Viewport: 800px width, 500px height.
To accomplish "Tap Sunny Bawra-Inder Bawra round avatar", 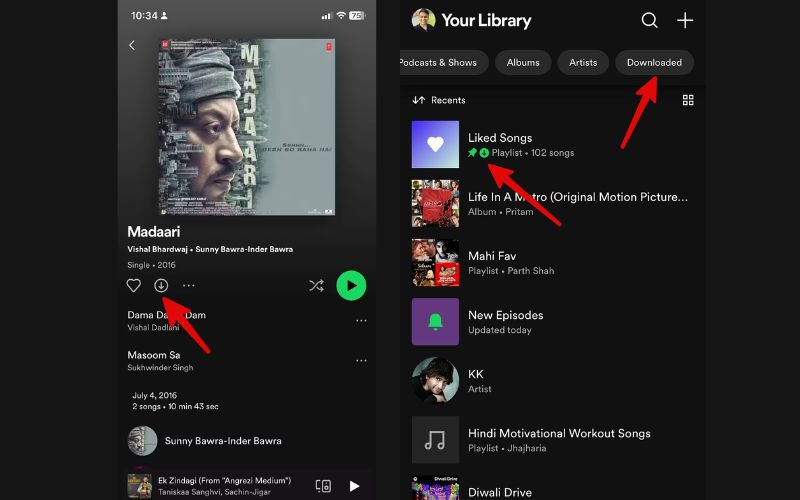I will [x=142, y=441].
